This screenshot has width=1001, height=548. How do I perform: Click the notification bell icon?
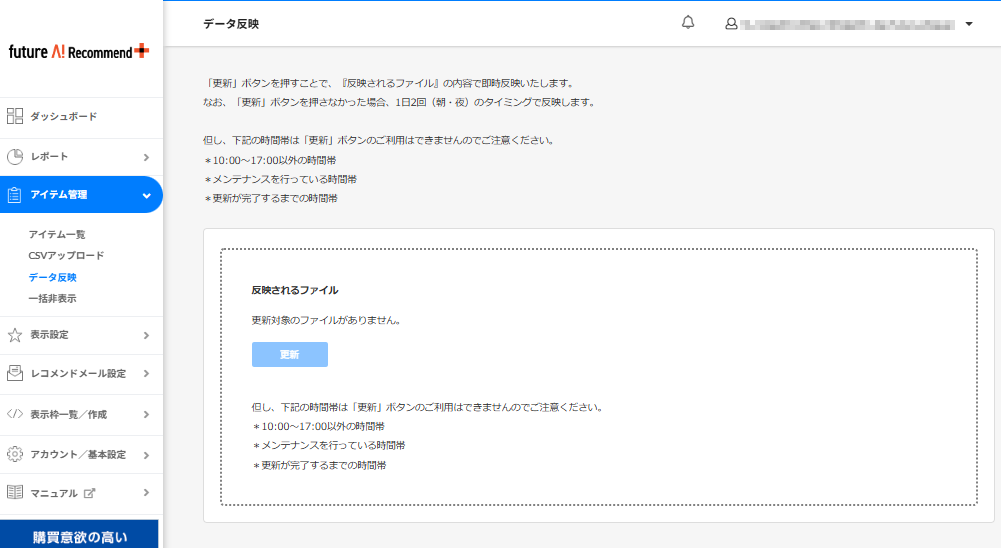[688, 23]
